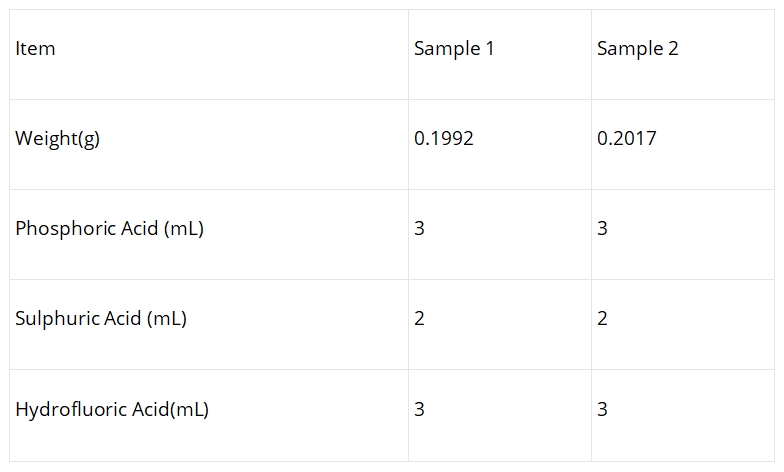Viewport: 784px width, 472px height.
Task: Select Sulphuric Acid value for Sample 1
Action: pos(420,318)
